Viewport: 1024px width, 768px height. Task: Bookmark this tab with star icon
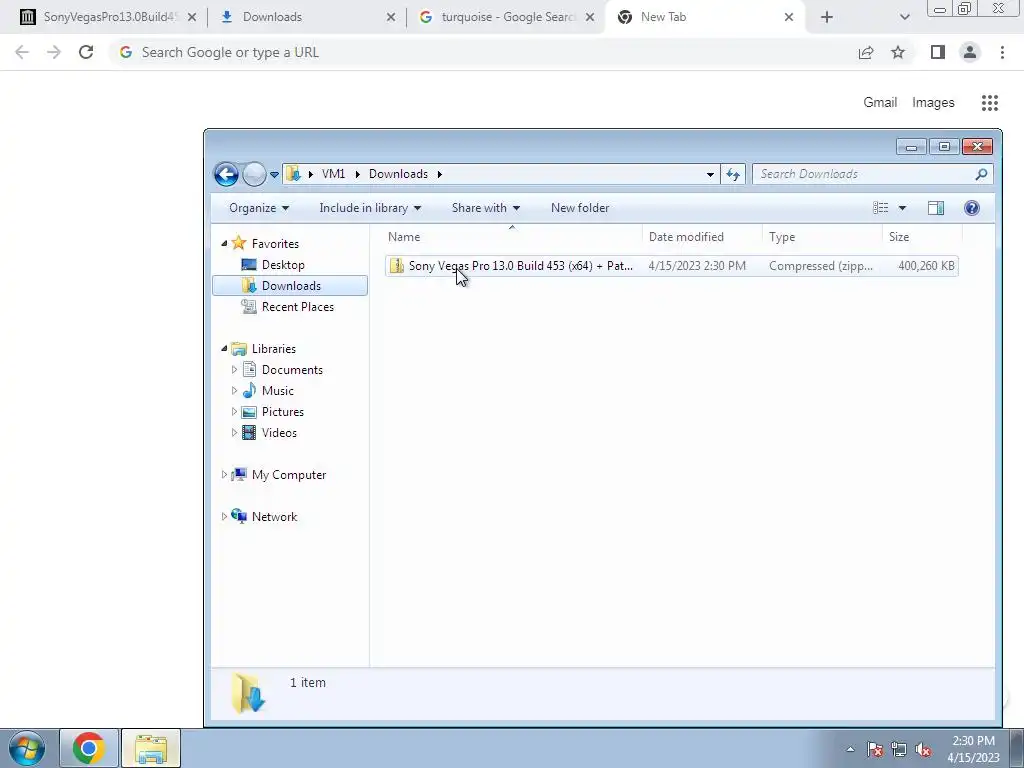pos(898,52)
